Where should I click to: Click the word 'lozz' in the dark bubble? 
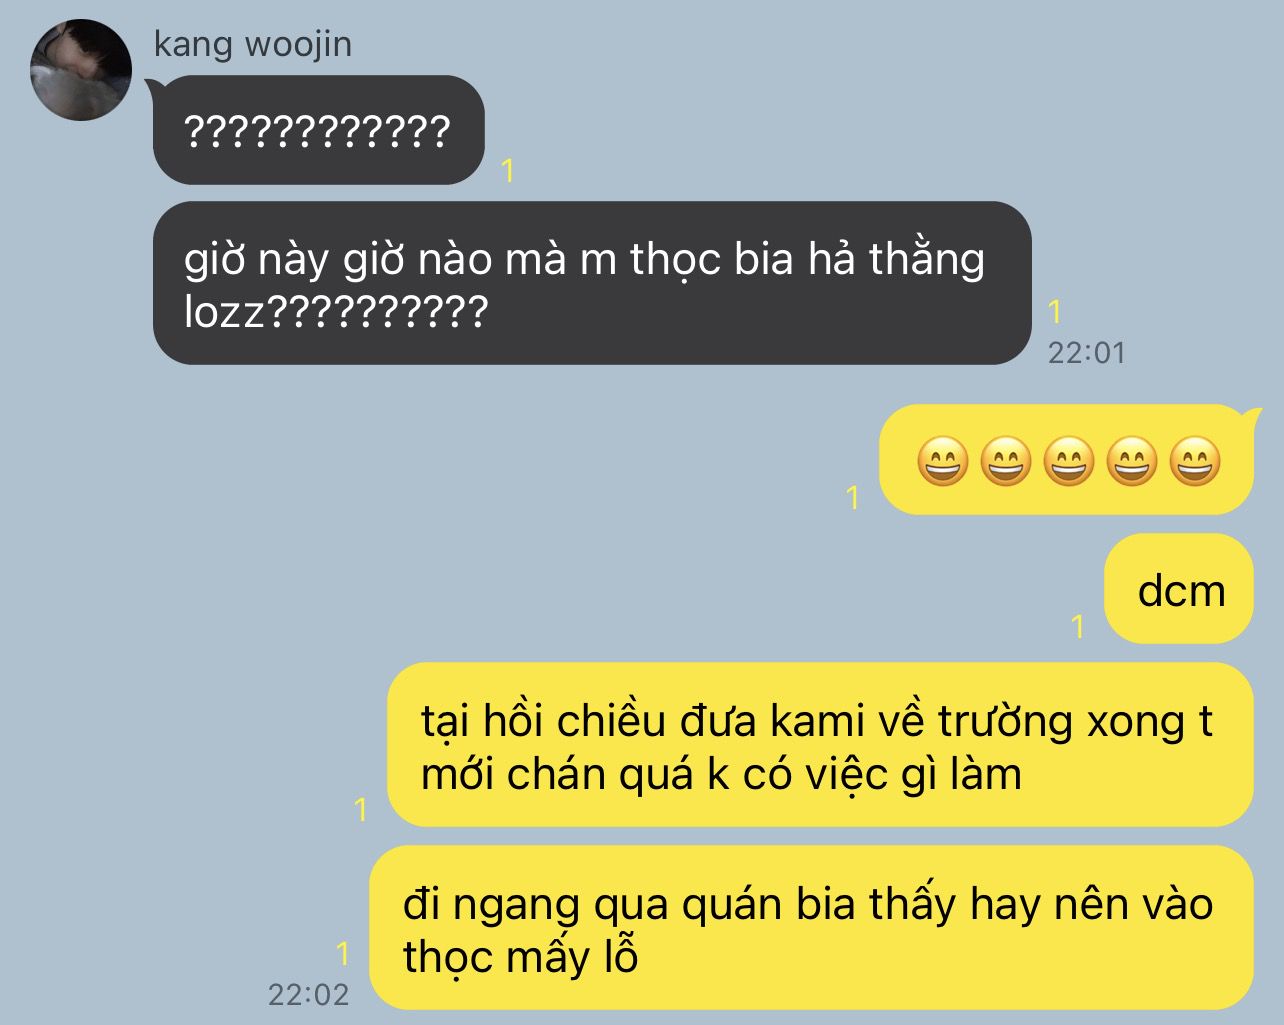[224, 311]
